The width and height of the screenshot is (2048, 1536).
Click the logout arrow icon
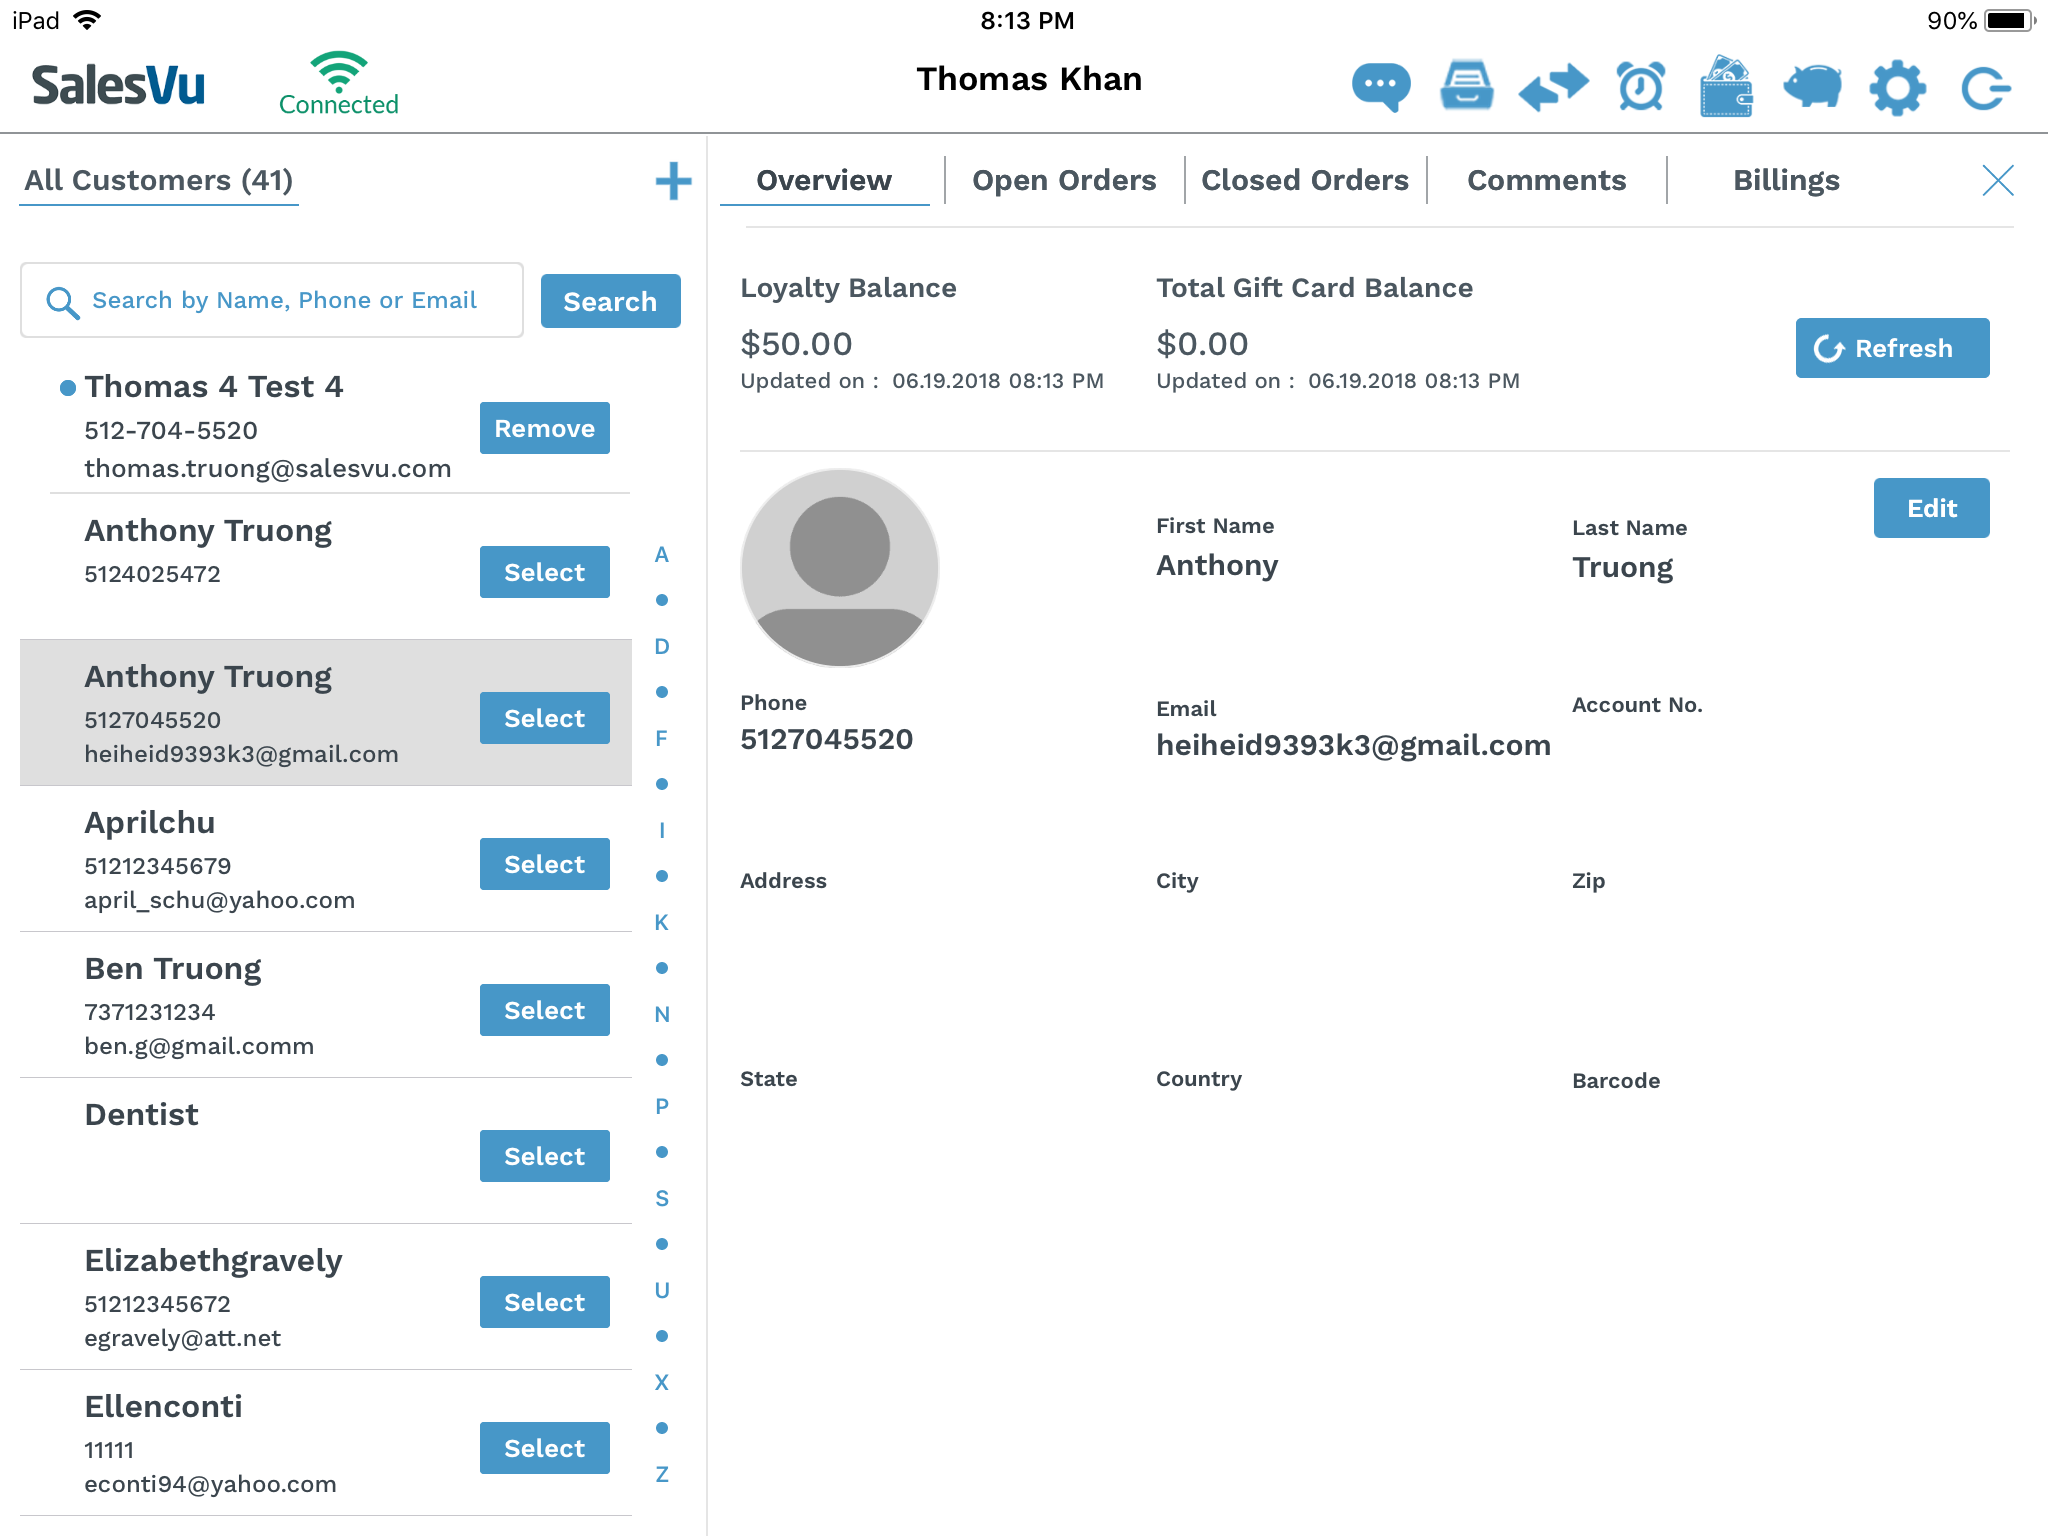click(x=1984, y=87)
